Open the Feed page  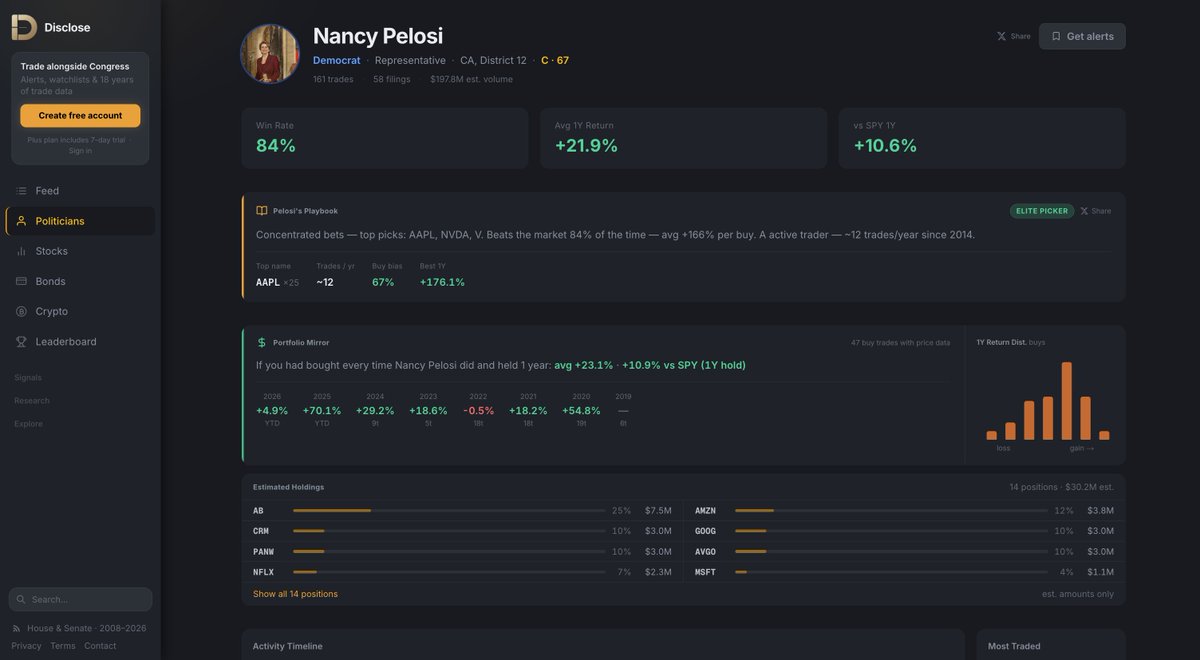[80, 191]
